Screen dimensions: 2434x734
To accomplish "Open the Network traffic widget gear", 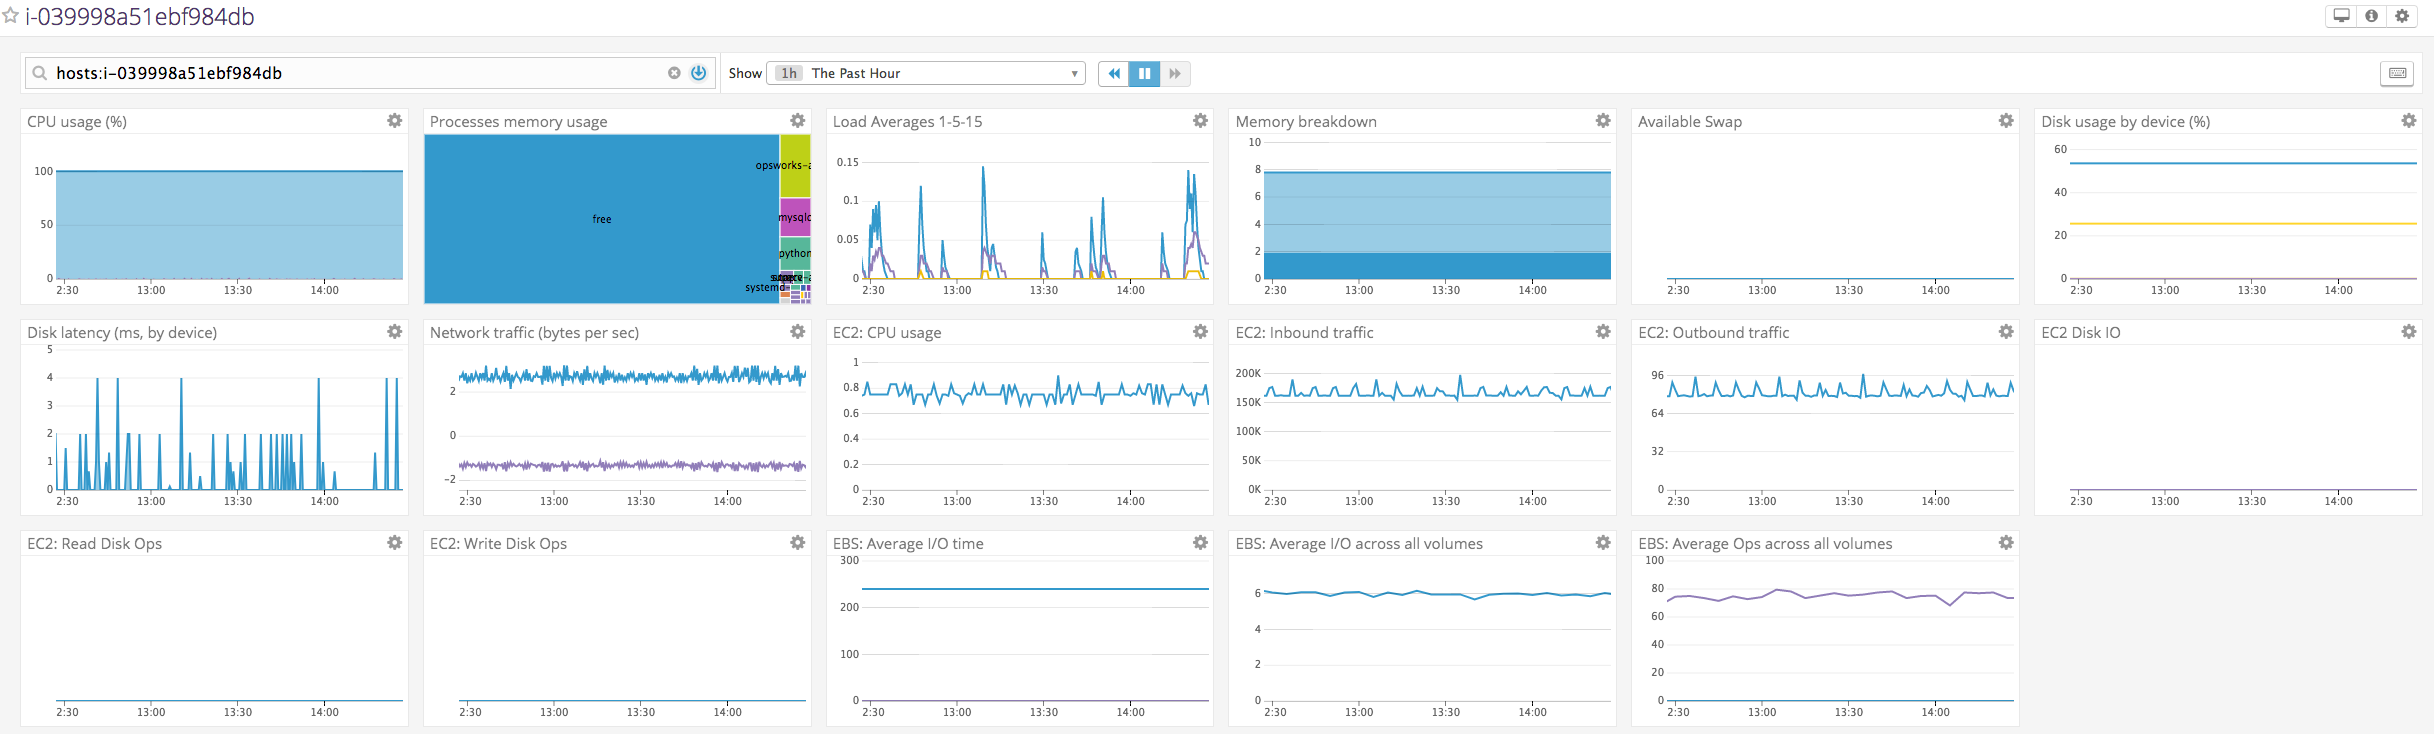I will pos(798,331).
